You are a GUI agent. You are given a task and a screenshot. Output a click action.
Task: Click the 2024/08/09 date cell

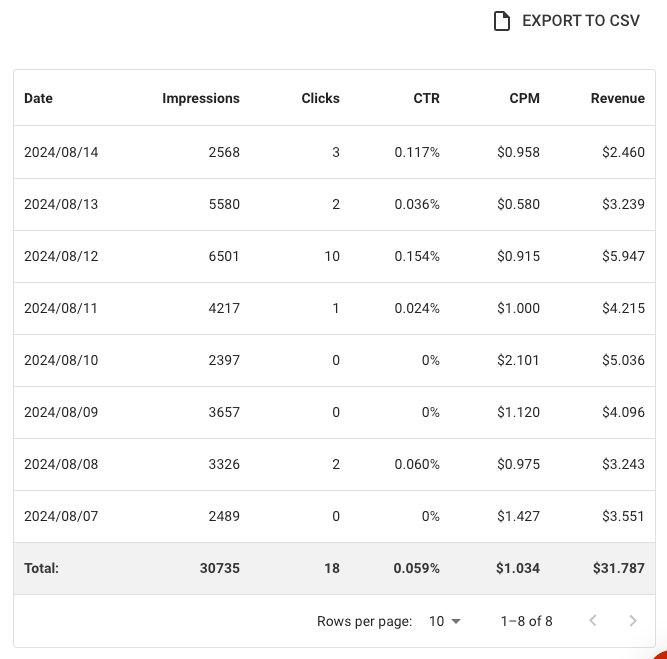point(61,412)
